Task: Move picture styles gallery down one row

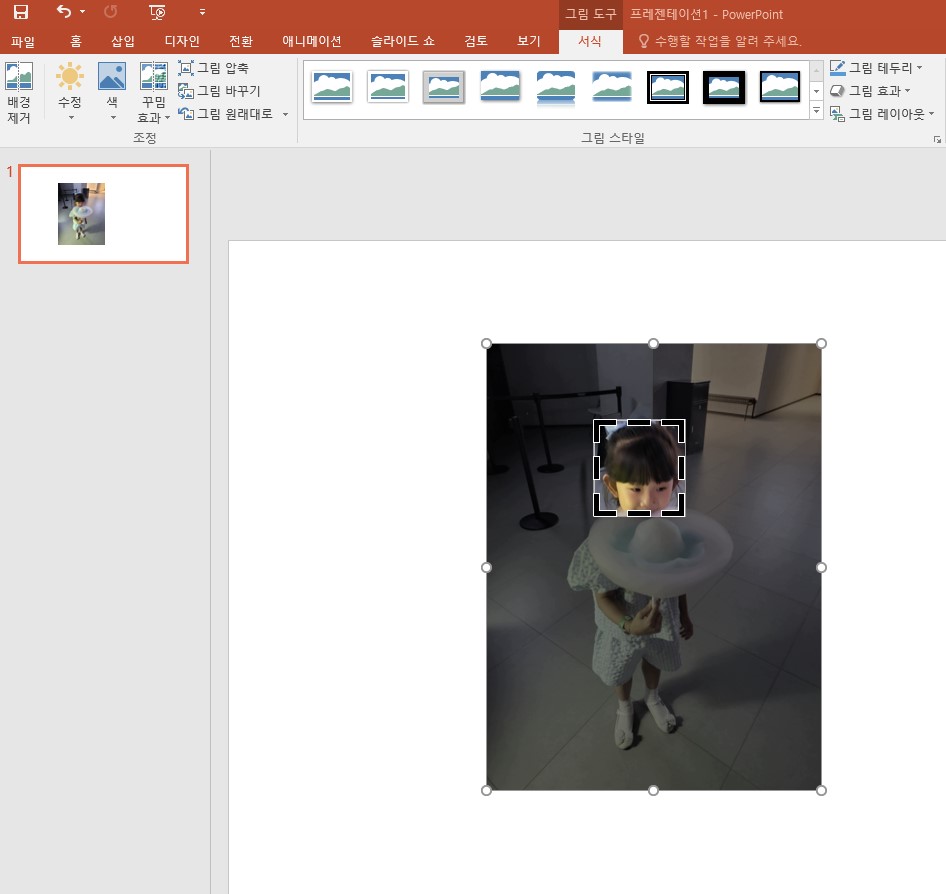Action: coord(816,91)
